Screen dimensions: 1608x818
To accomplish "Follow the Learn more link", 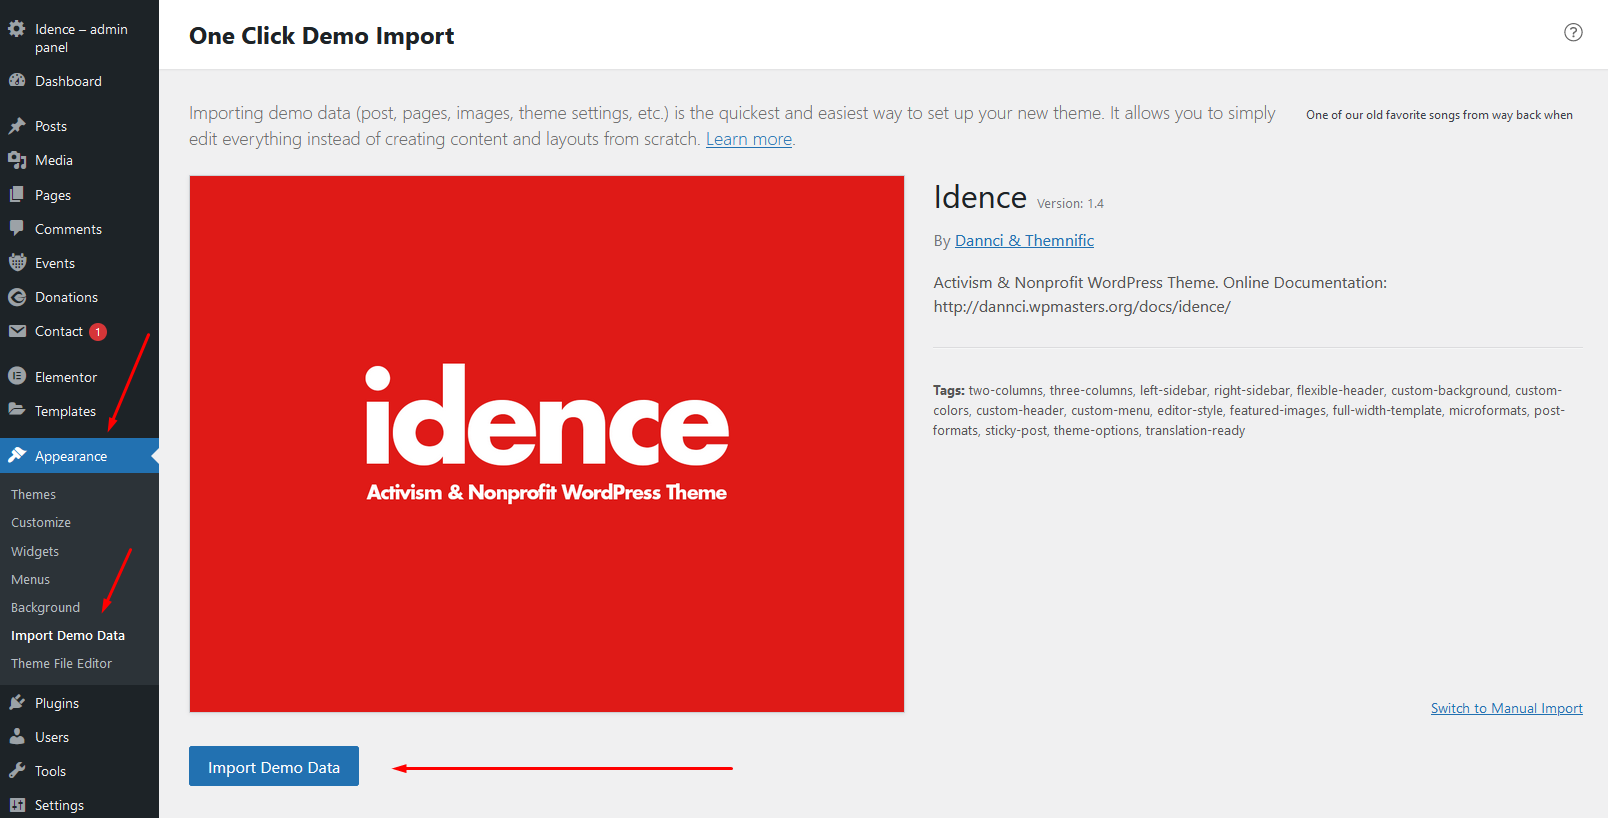I will (x=748, y=139).
